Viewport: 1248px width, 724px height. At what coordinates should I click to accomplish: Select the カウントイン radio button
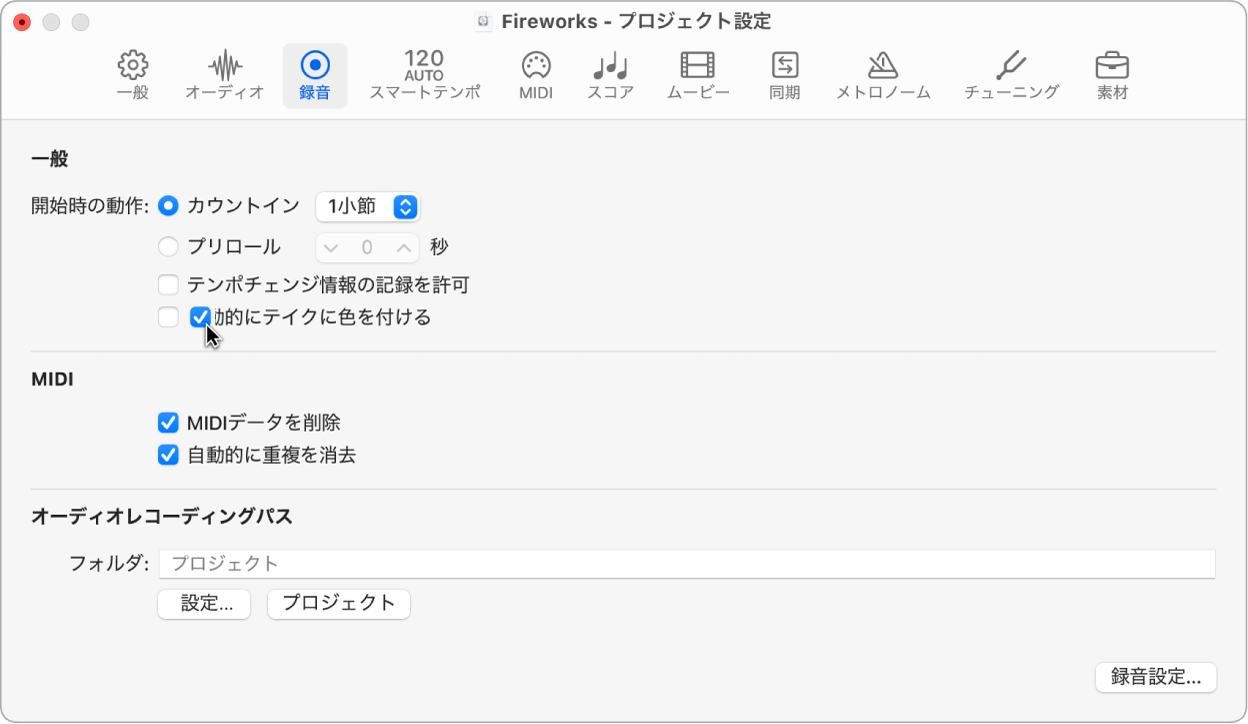click(168, 206)
